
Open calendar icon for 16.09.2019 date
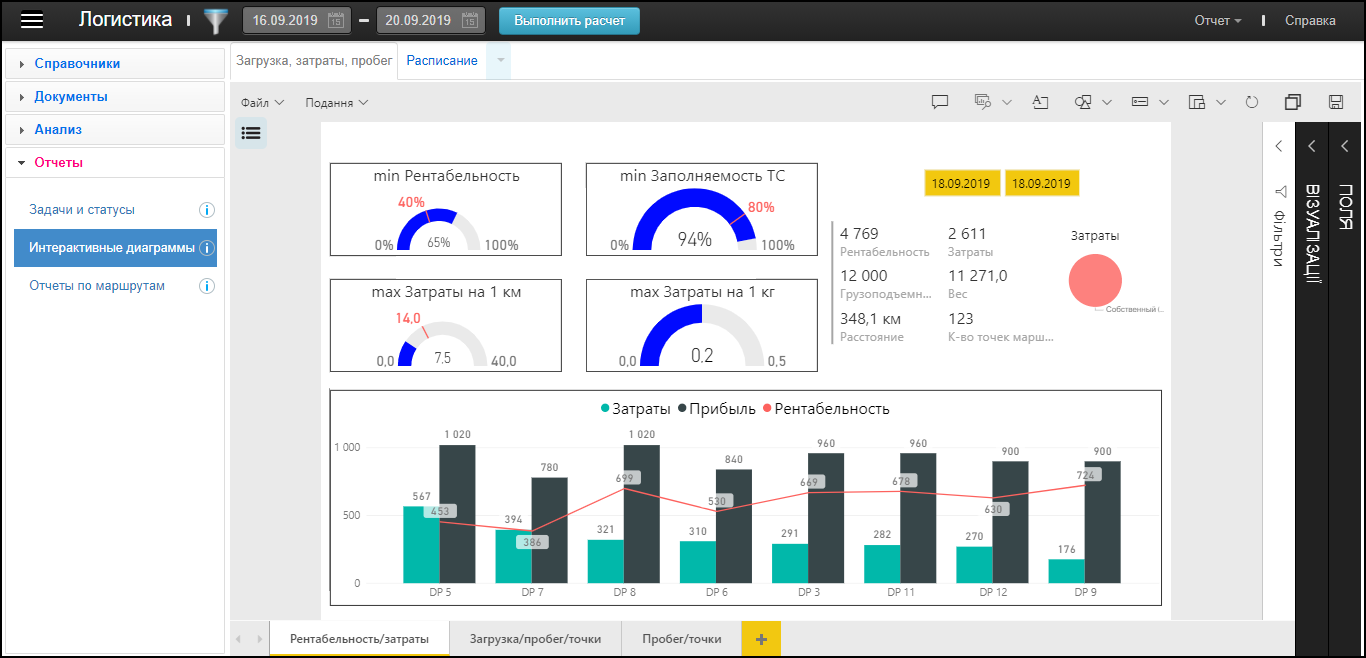pyautogui.click(x=336, y=20)
